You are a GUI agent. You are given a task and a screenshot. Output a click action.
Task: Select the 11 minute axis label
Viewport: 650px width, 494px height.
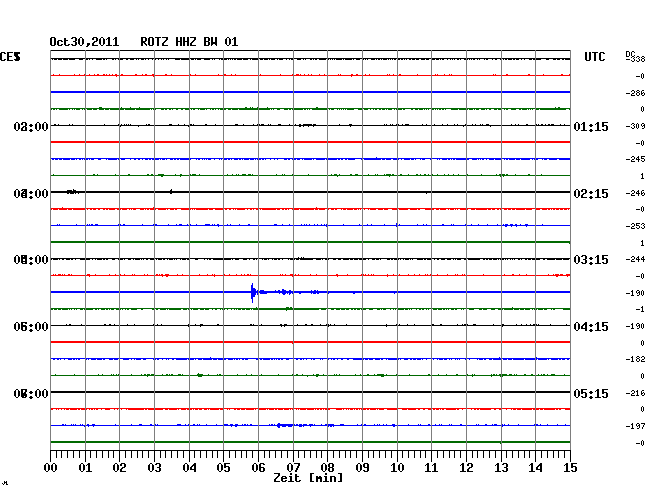pos(432,468)
